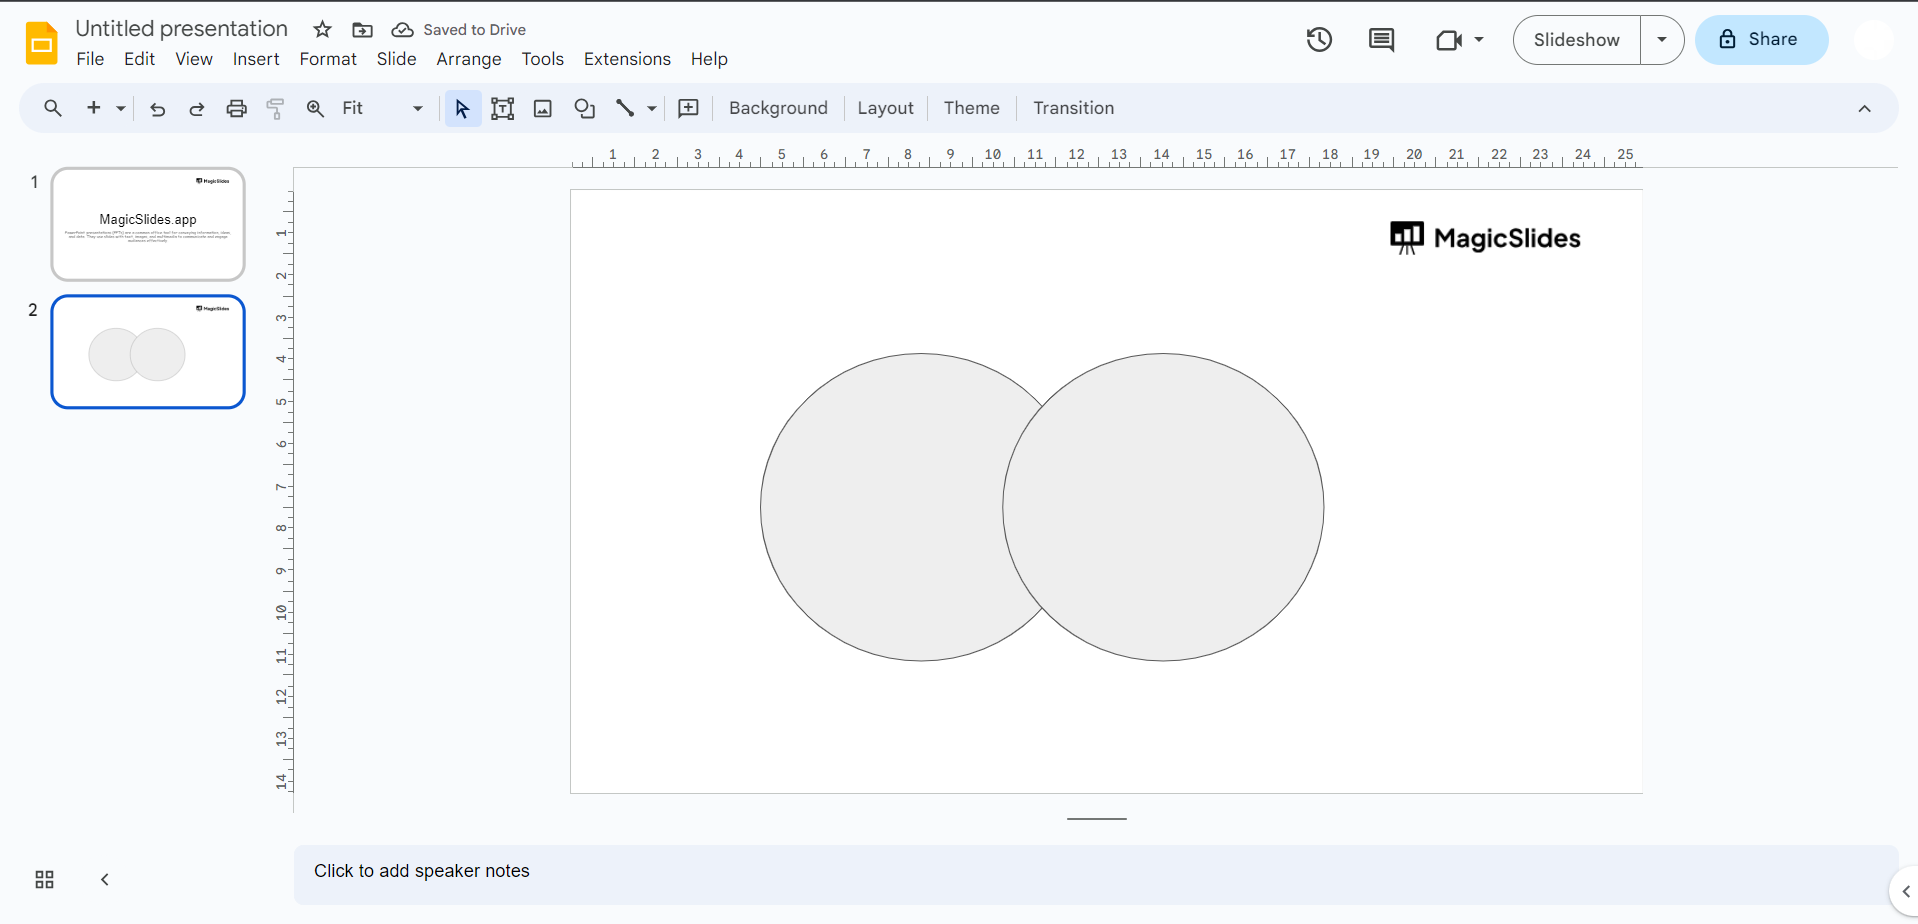Toggle grid view of slides
The image size is (1918, 924).
tap(45, 880)
